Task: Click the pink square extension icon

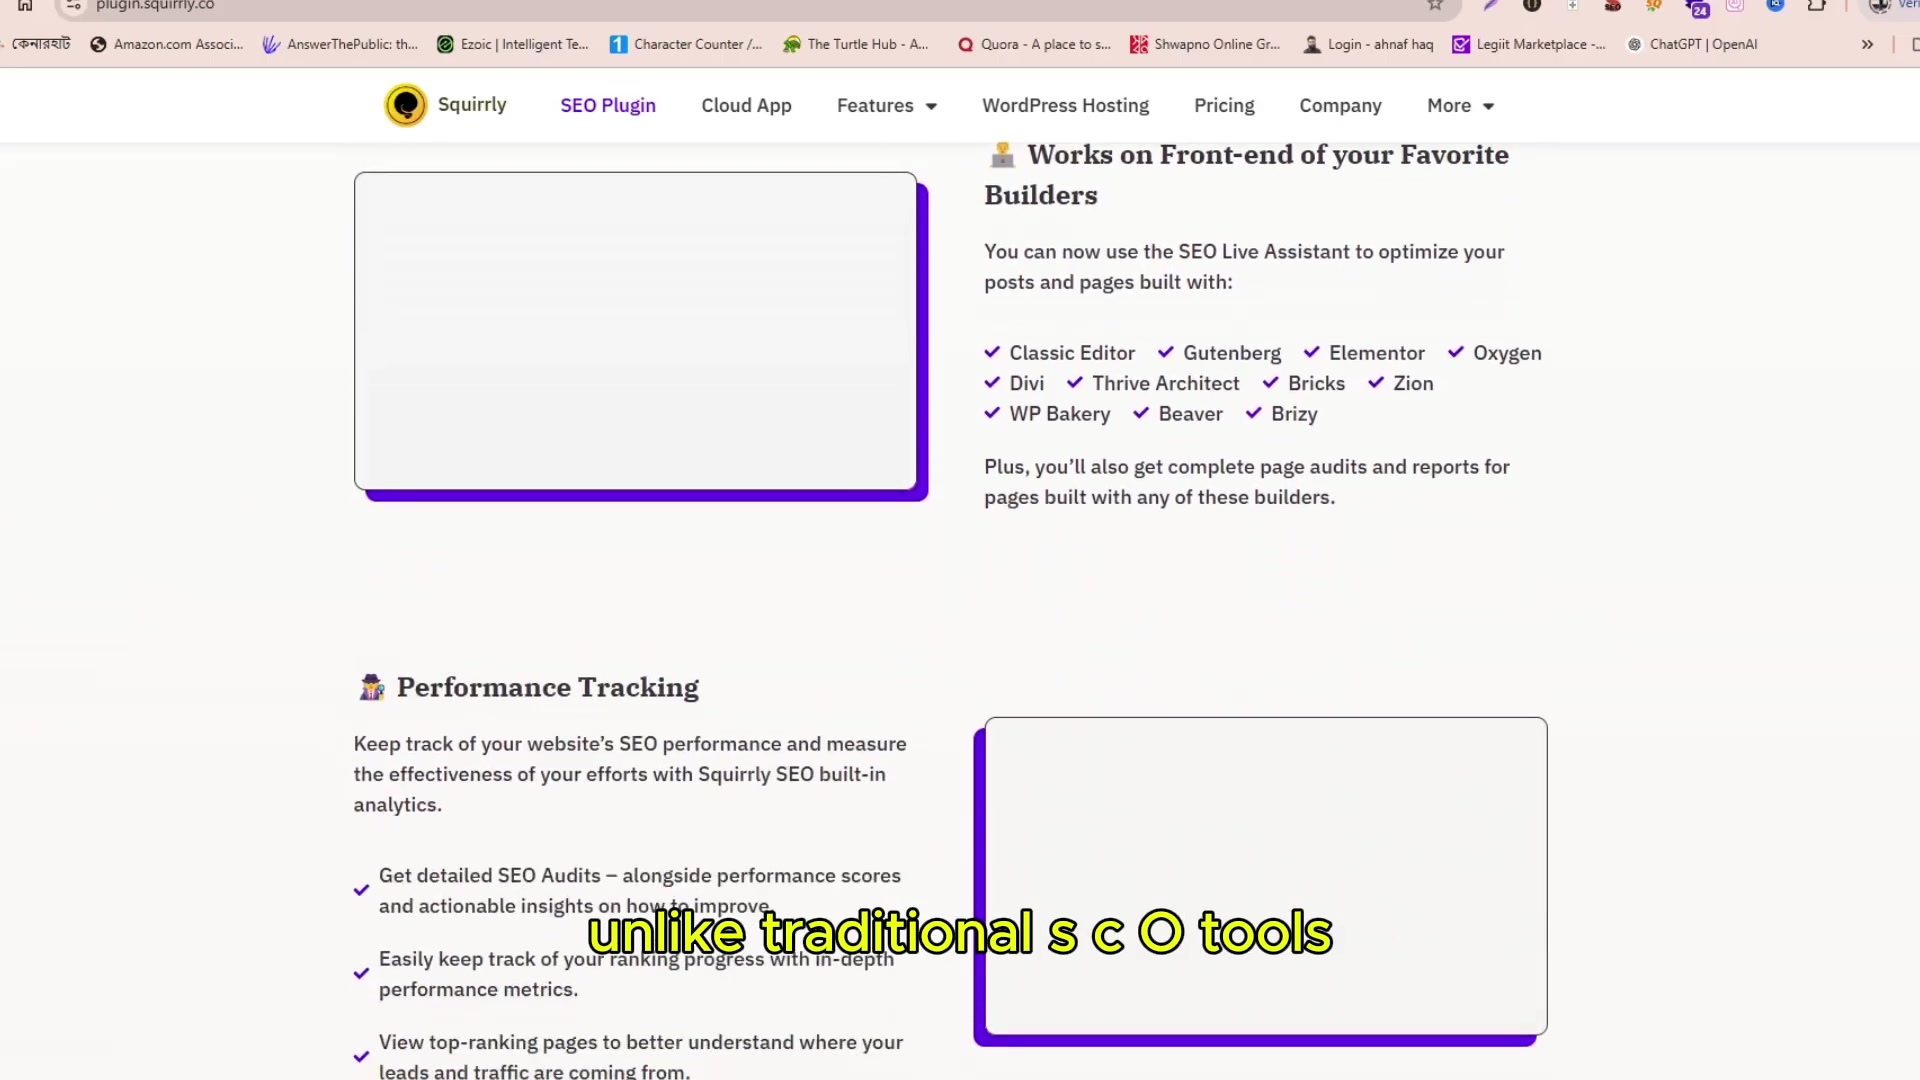Action: point(1735,5)
